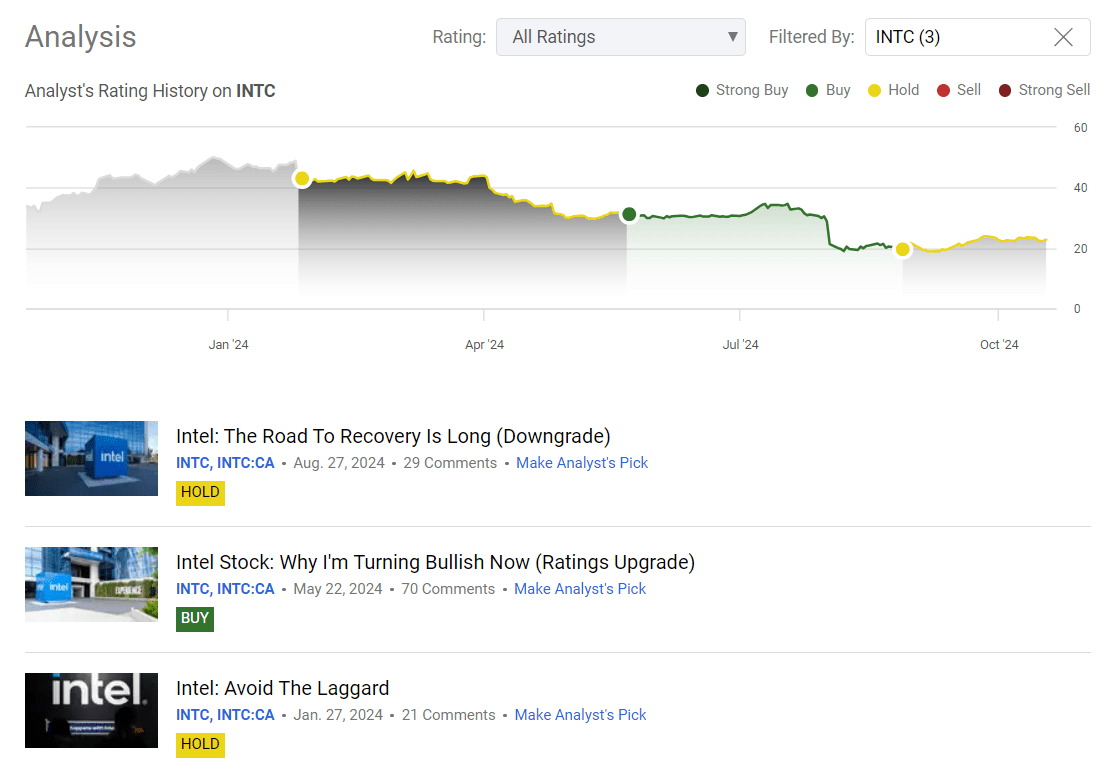Open the blue Intel cube thumbnail for Recovery article

click(91, 458)
